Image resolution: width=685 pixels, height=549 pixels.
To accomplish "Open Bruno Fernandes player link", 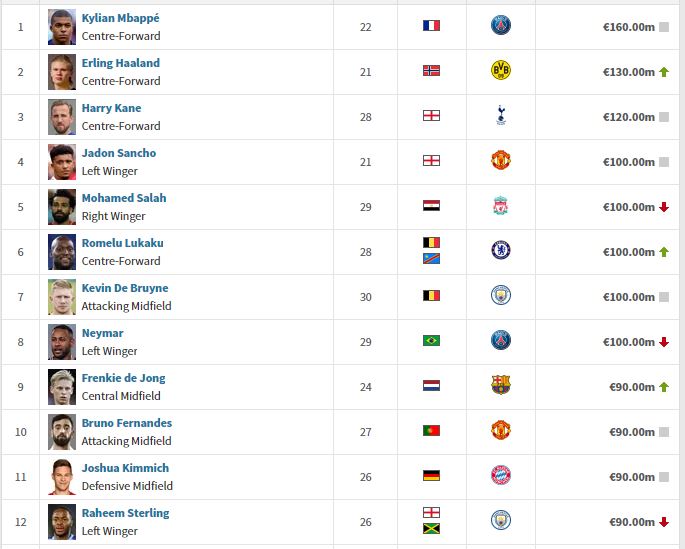I will click(x=127, y=423).
